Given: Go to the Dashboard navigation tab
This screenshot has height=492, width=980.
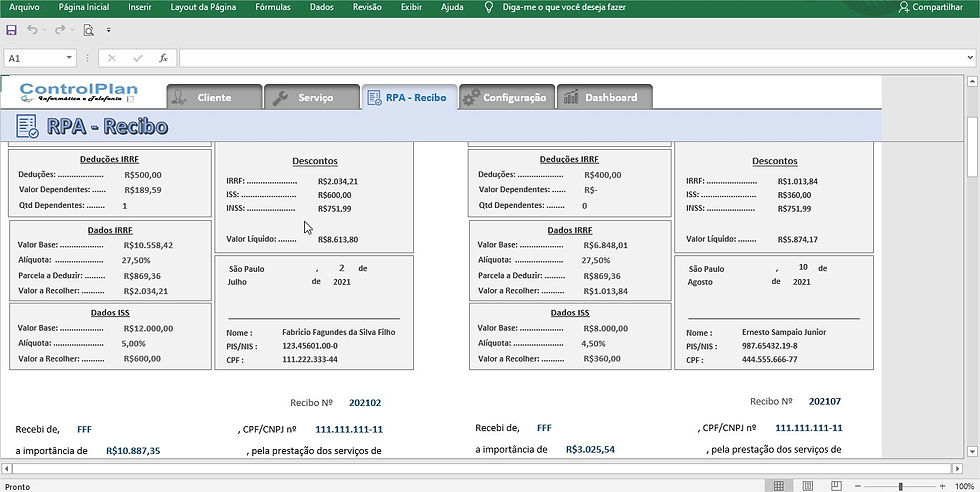Looking at the screenshot, I should pyautogui.click(x=604, y=98).
